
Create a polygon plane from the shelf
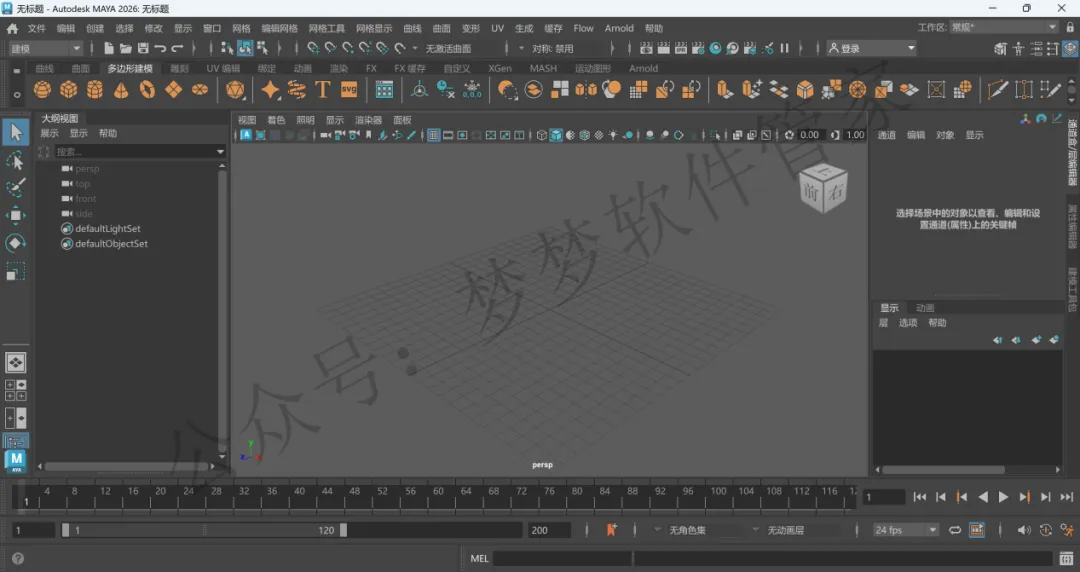click(x=174, y=90)
